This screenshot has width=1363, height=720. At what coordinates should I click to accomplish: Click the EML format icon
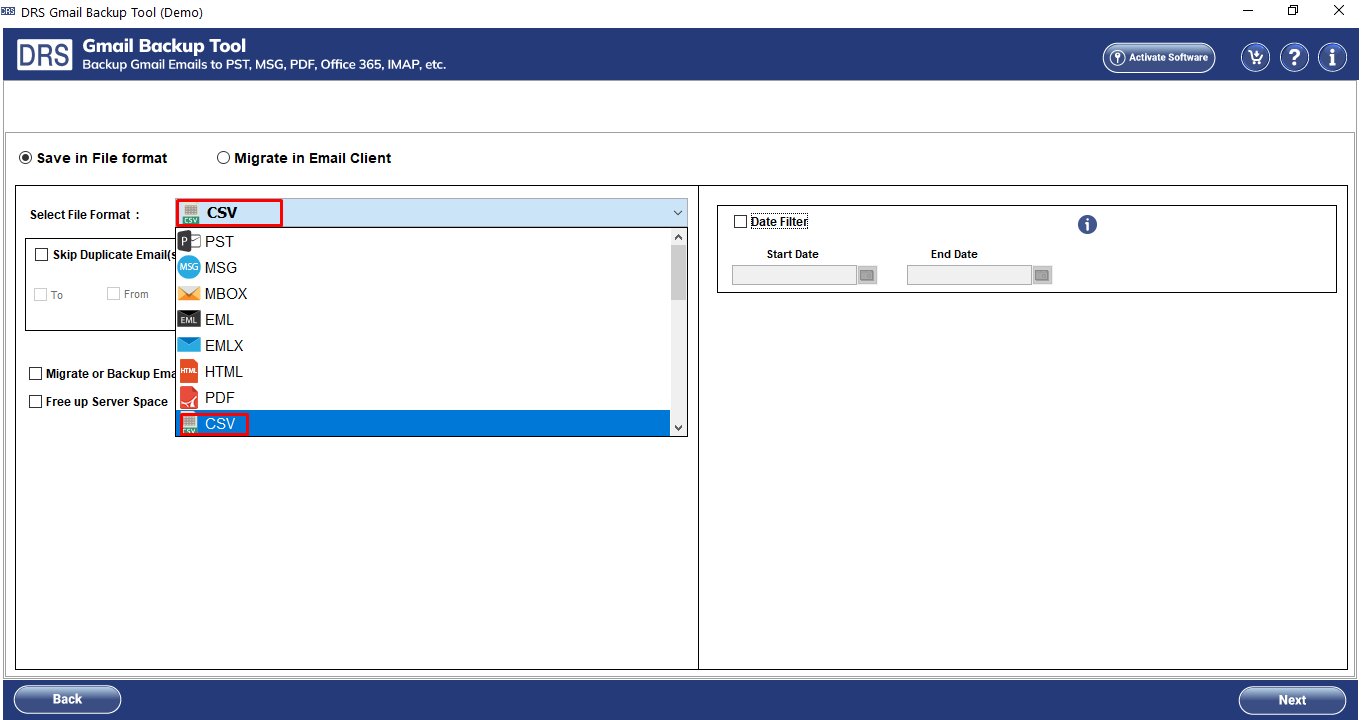pos(189,319)
